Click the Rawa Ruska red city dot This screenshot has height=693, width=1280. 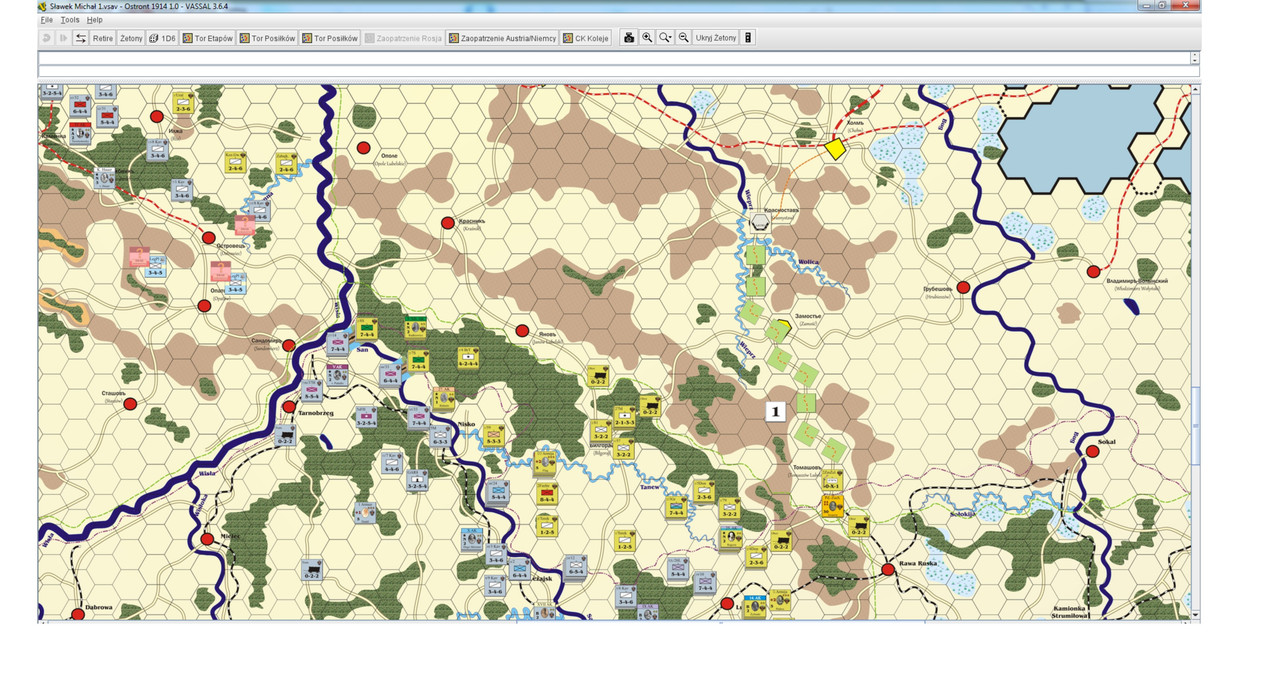[x=888, y=569]
